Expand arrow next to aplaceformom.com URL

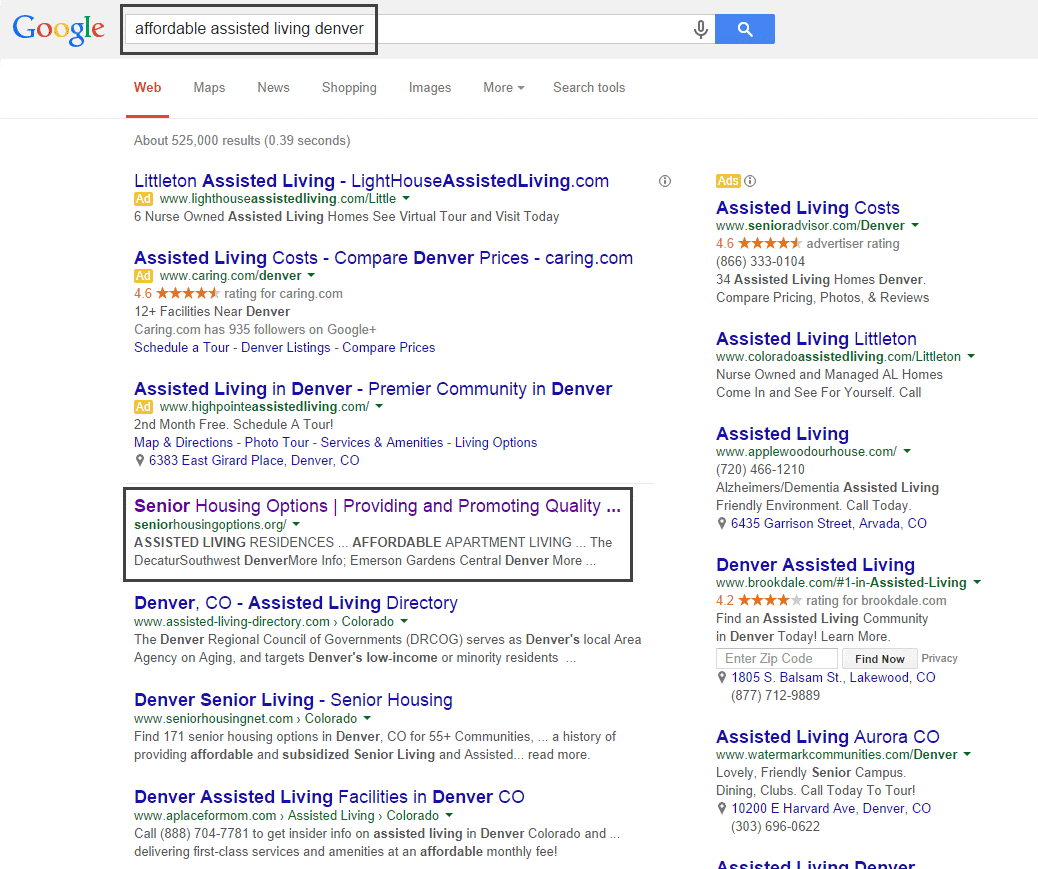click(449, 815)
